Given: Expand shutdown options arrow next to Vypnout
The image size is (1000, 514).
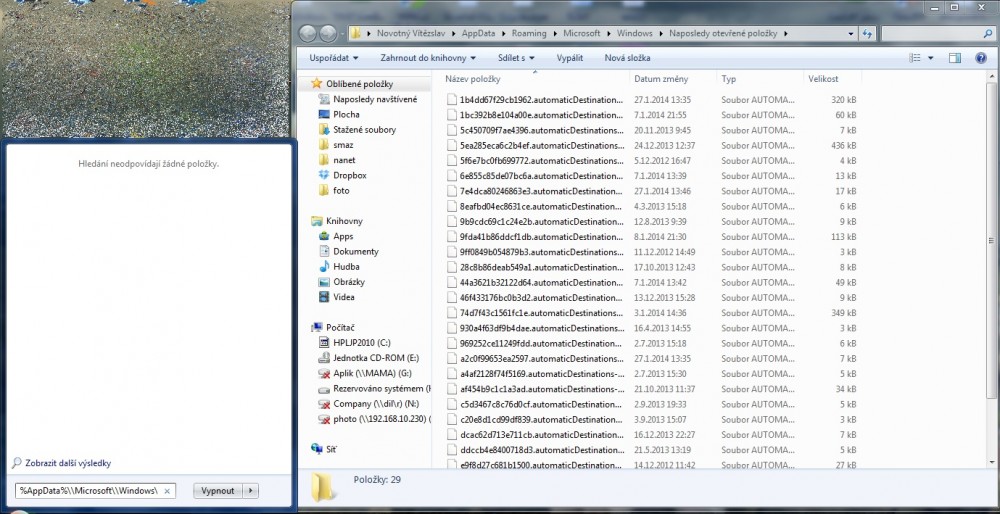Looking at the screenshot, I should (250, 491).
